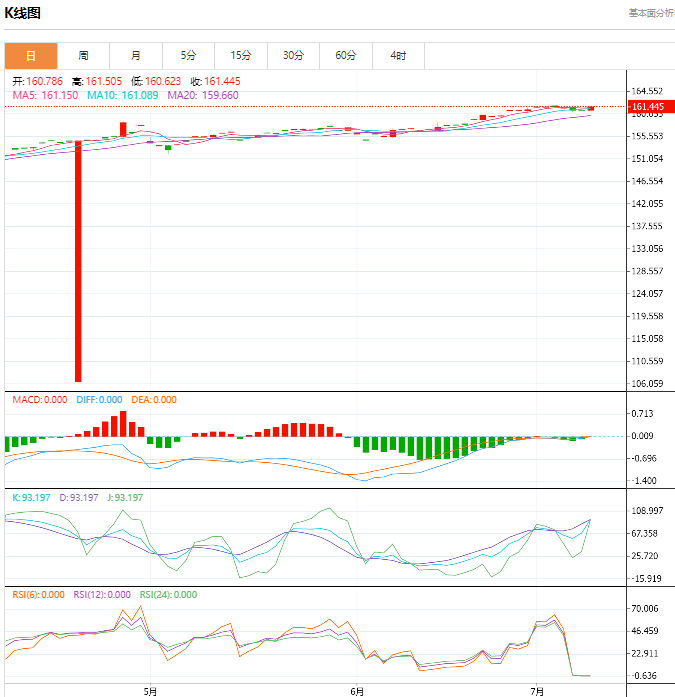This screenshot has width=675, height=697.
Task: Open the 4时 interval tab
Action: click(x=398, y=56)
